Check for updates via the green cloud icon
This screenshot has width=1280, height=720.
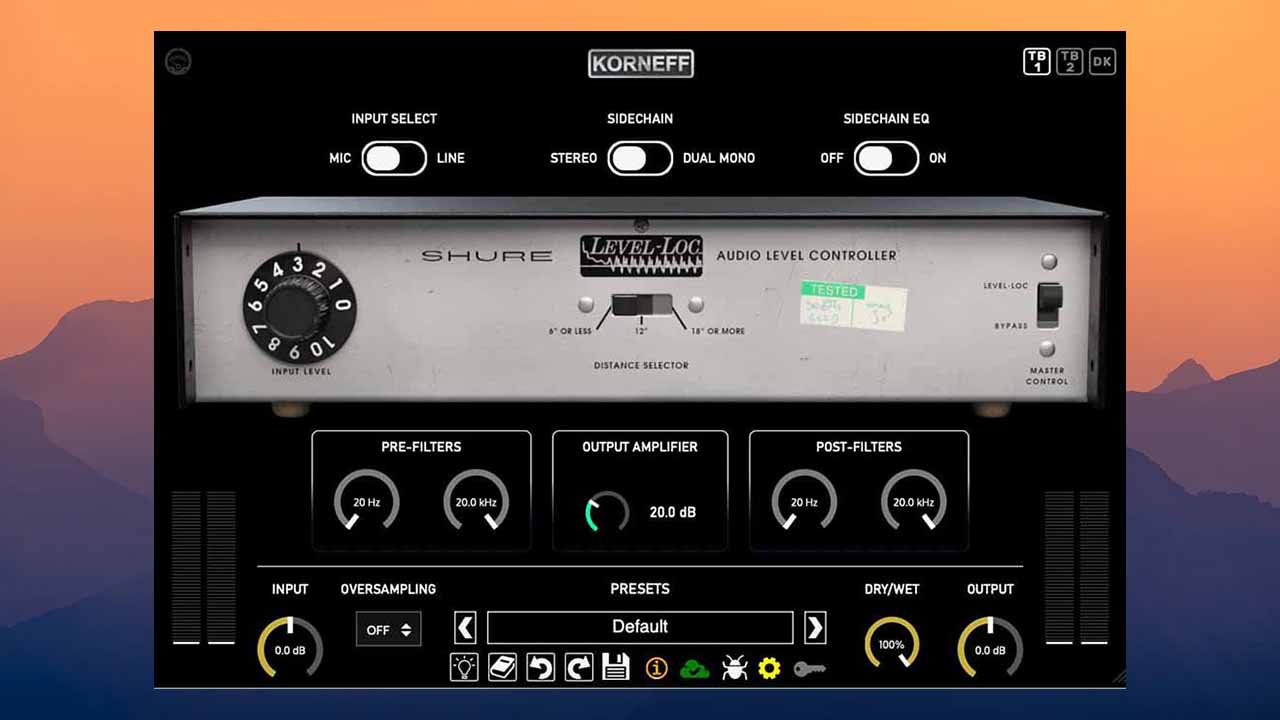[x=694, y=667]
